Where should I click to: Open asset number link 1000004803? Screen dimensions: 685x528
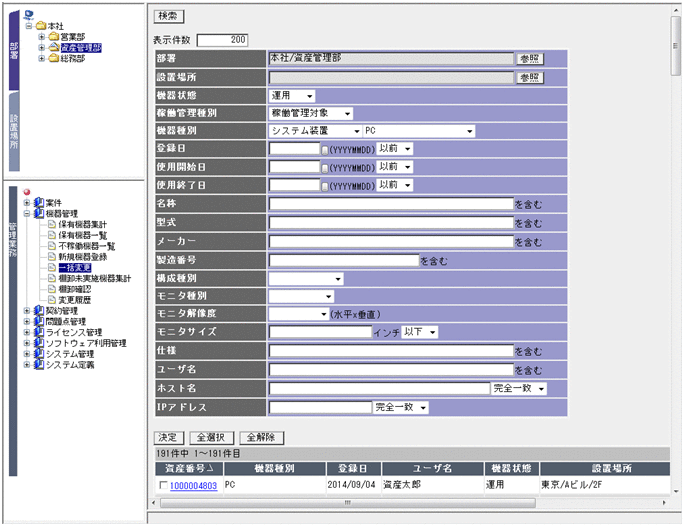pos(193,486)
